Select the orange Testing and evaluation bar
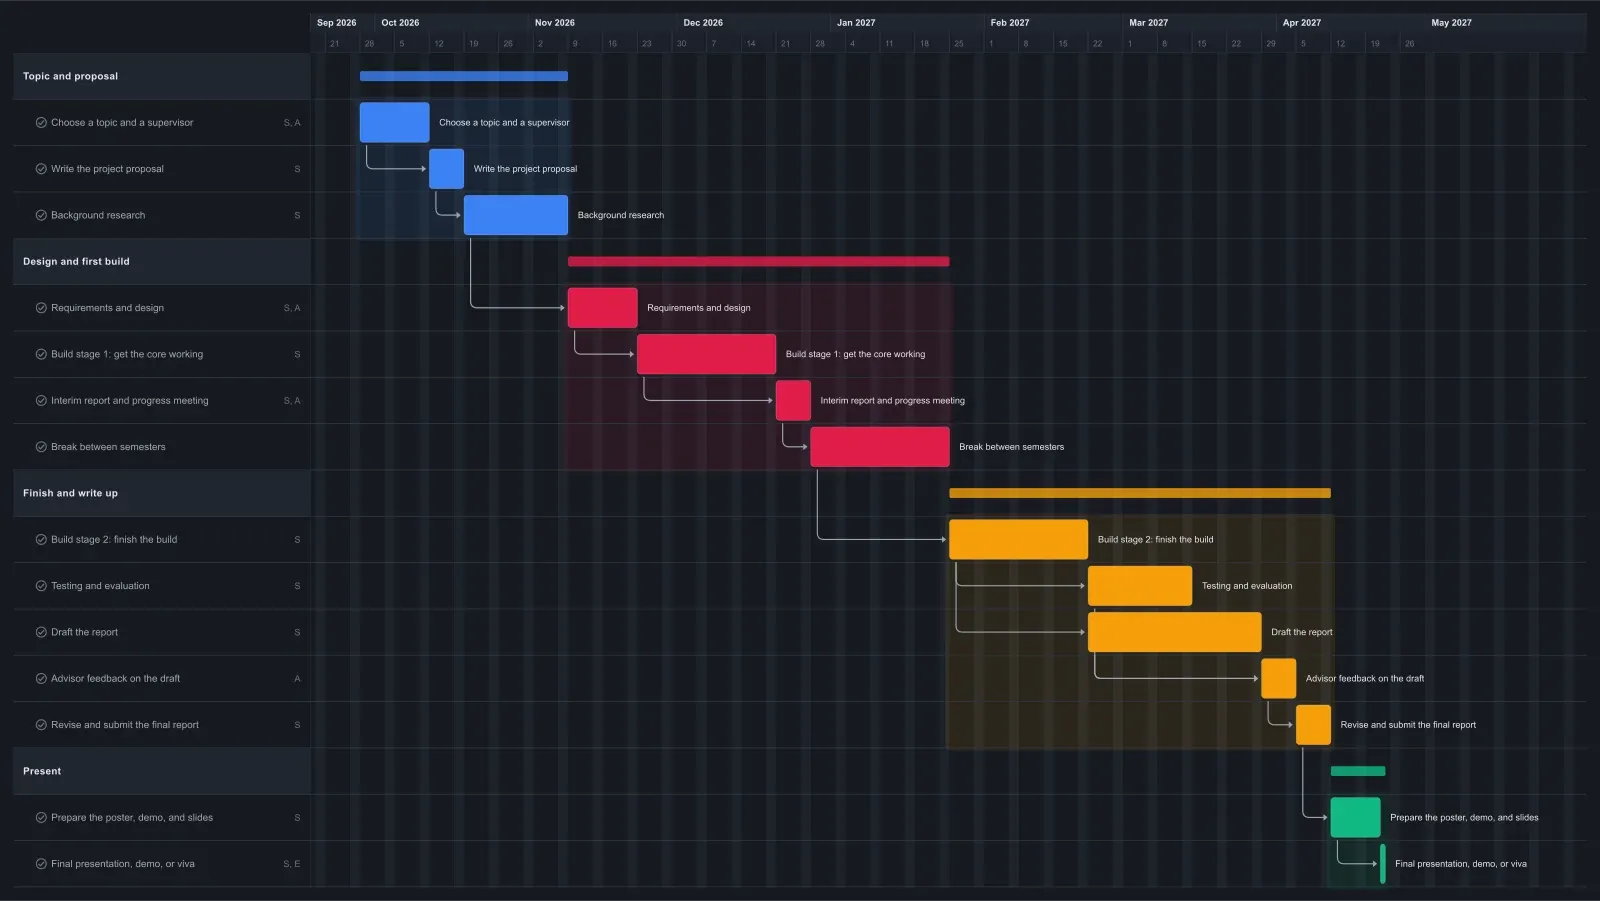This screenshot has width=1600, height=901. 1140,586
